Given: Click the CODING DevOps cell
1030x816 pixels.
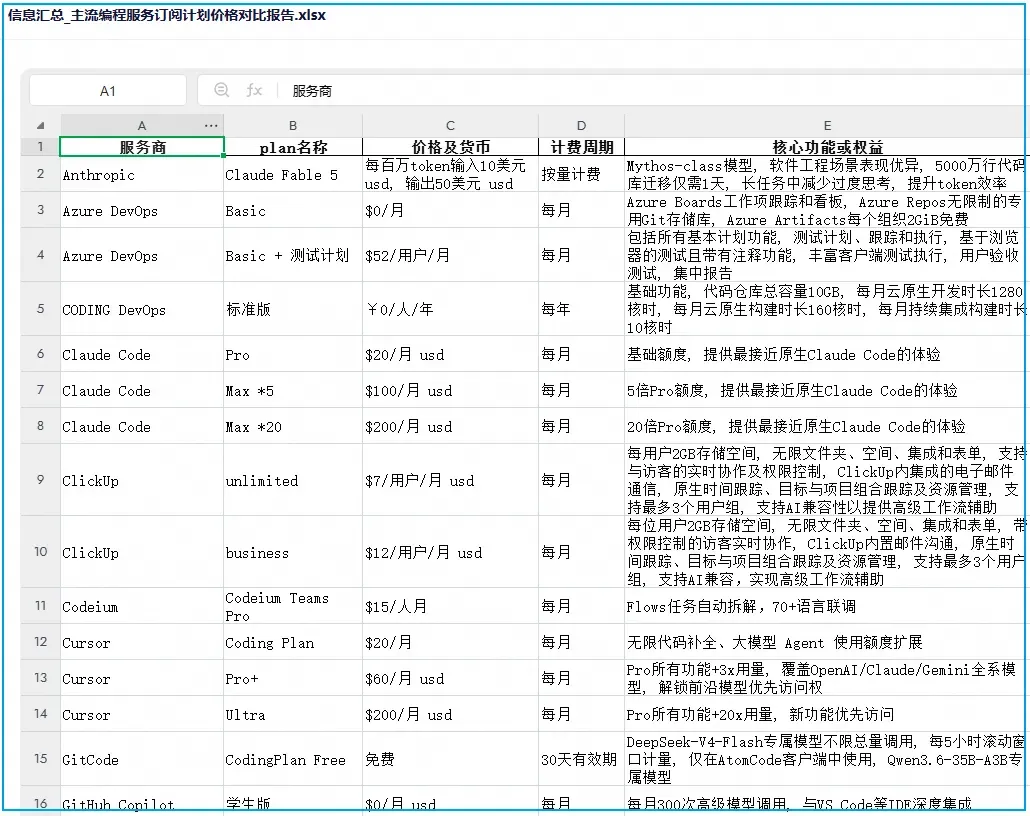Looking at the screenshot, I should pos(142,309).
